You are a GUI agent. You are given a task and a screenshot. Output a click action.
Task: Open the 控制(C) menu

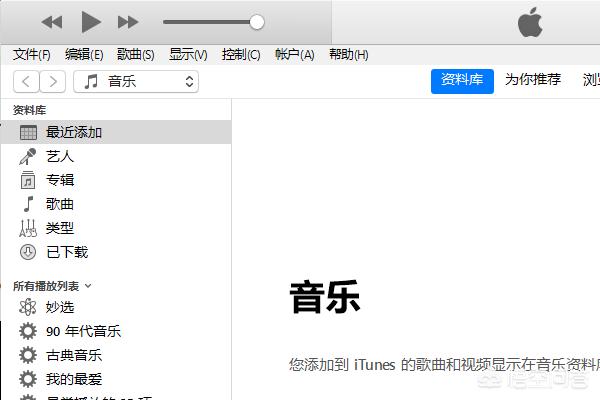click(x=241, y=55)
